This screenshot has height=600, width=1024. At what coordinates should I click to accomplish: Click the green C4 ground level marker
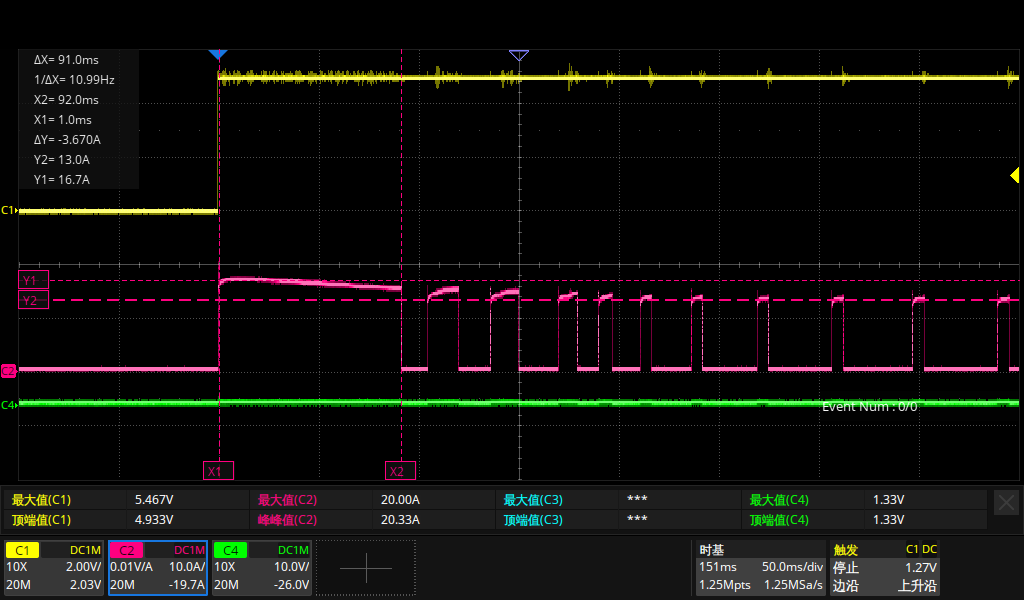point(8,405)
